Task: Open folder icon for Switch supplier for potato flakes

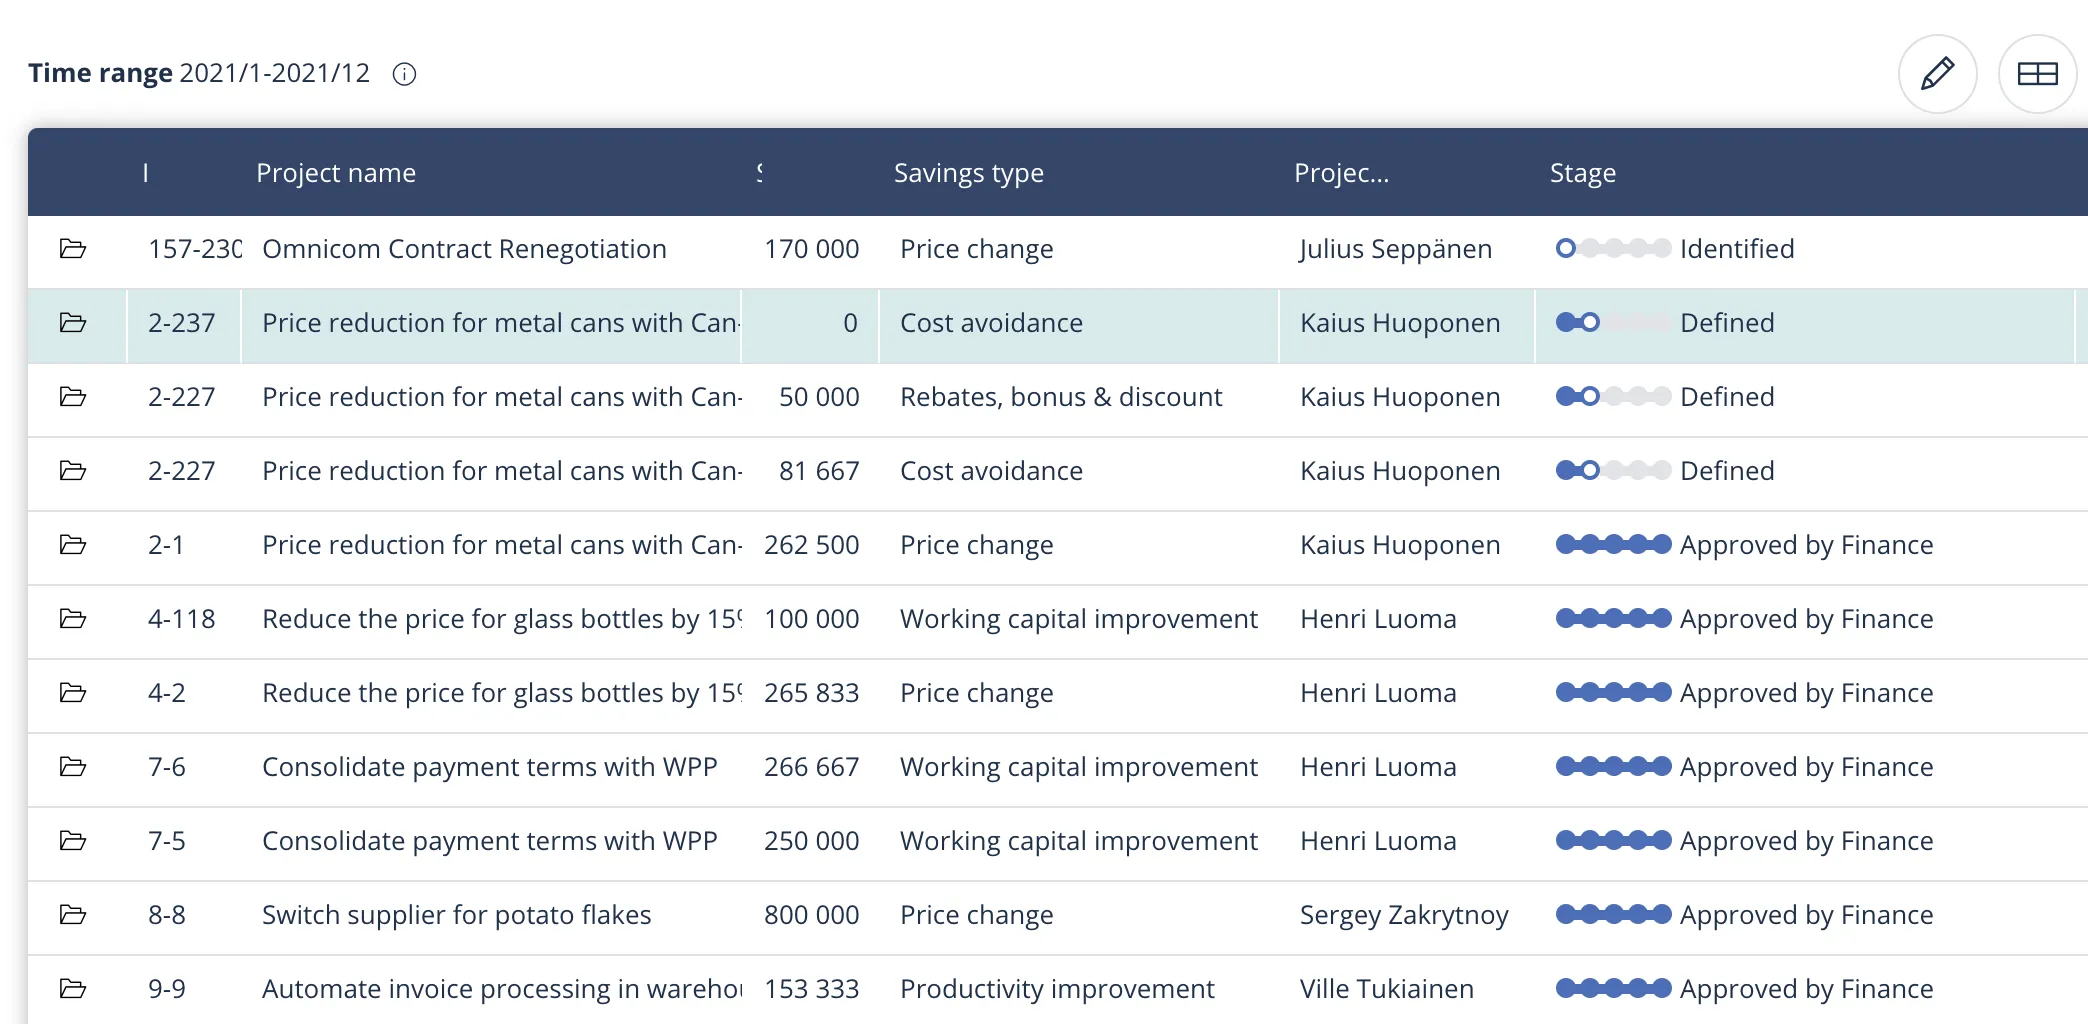Action: coord(73,915)
